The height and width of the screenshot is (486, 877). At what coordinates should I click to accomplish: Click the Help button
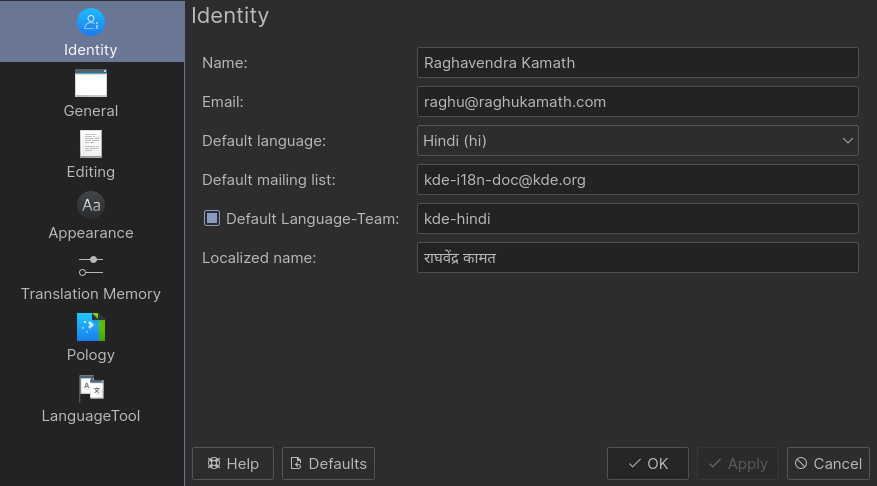[233, 464]
